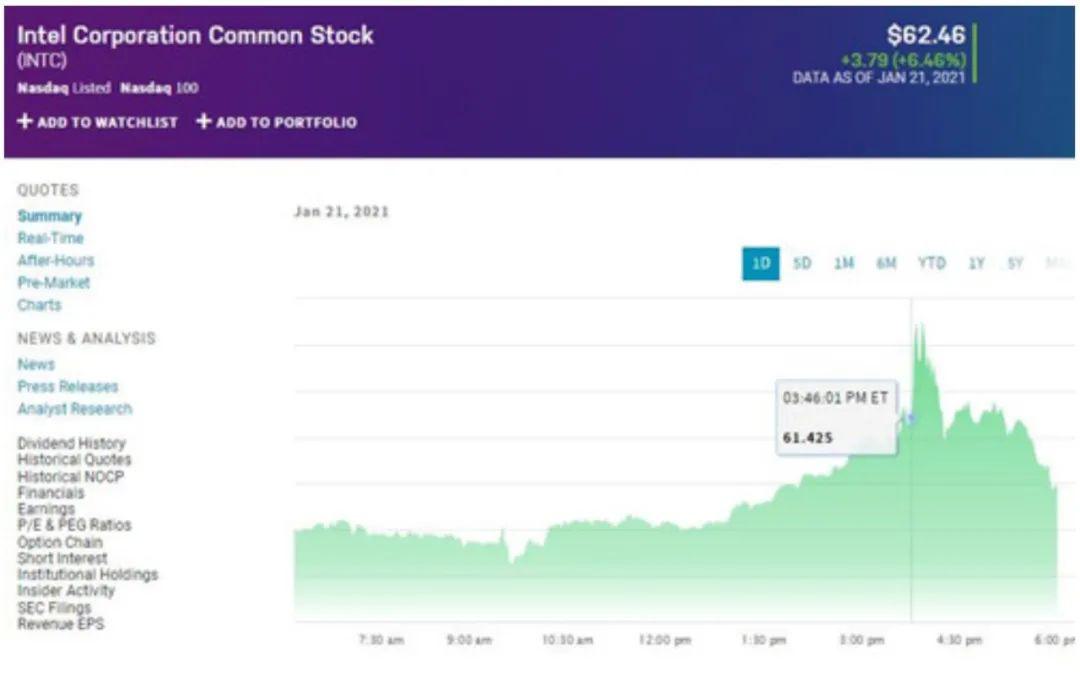View Pre-Market quotes

(x=53, y=282)
